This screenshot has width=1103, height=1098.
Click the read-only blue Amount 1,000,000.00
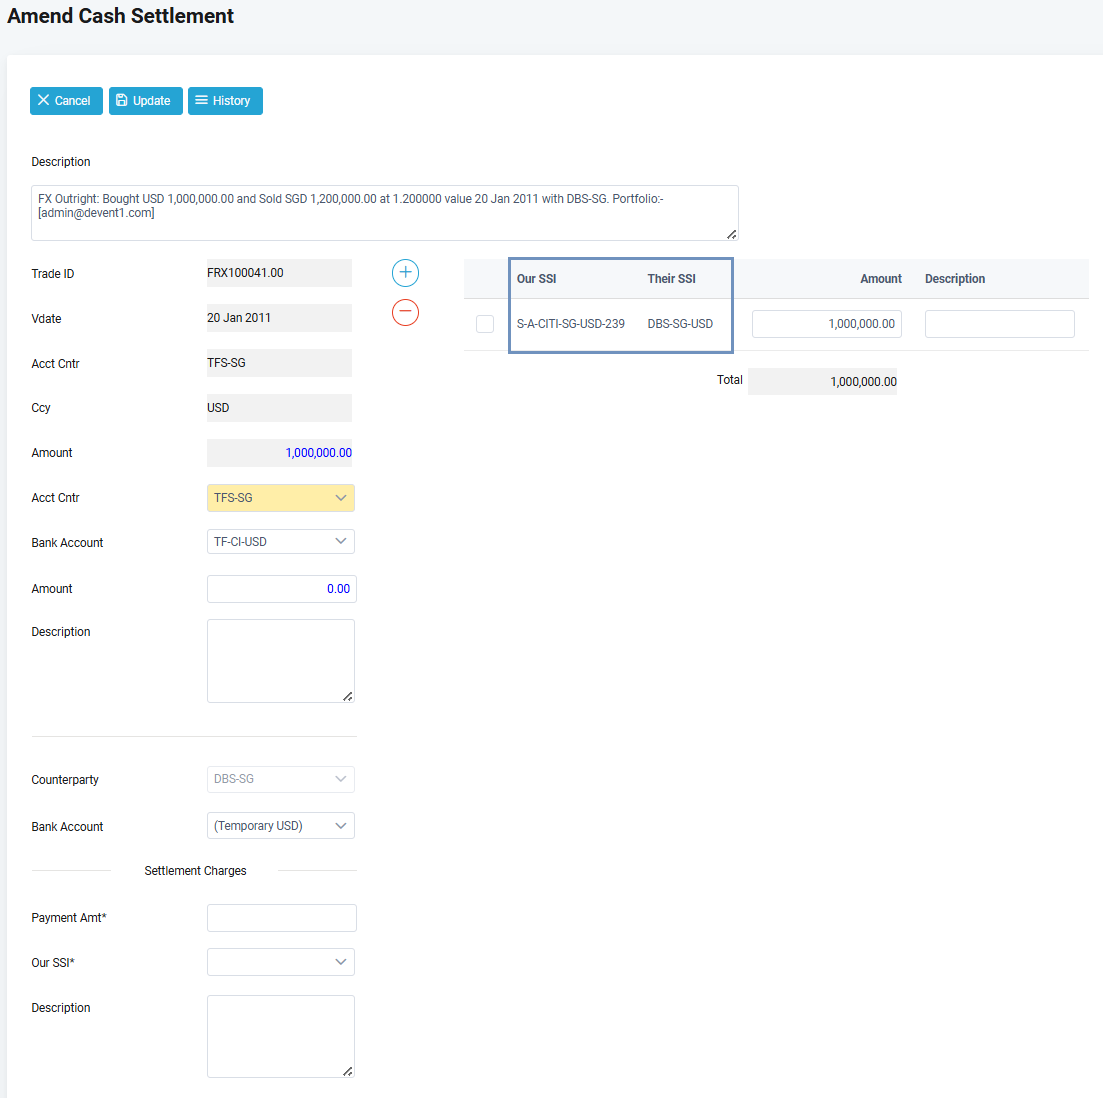(x=279, y=453)
